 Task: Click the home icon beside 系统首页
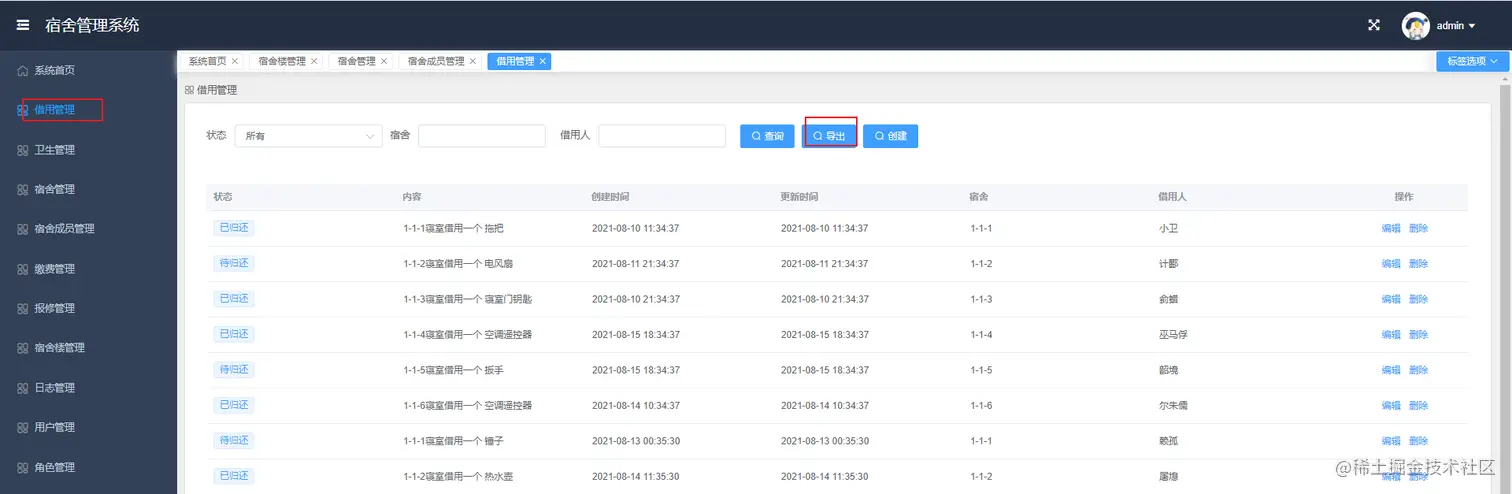(x=23, y=71)
